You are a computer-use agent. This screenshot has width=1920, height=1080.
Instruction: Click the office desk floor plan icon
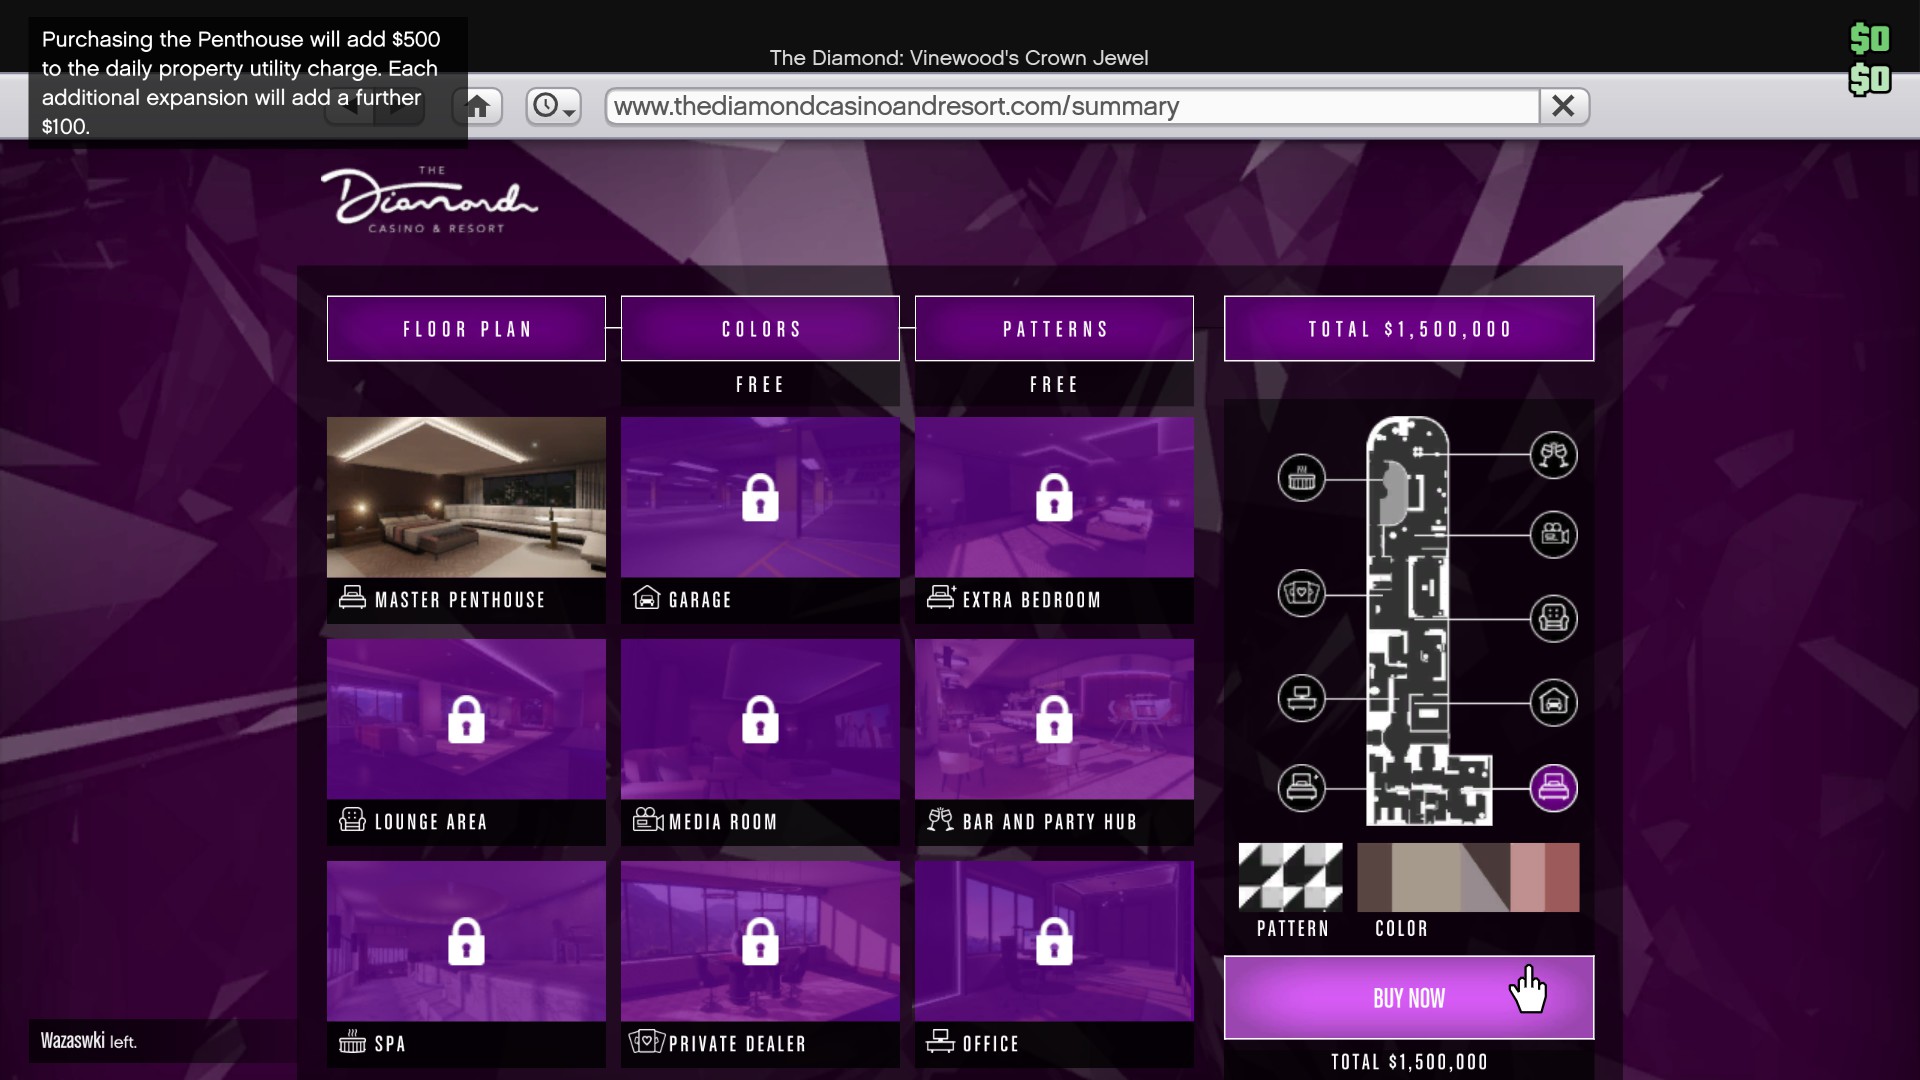pyautogui.click(x=1301, y=698)
